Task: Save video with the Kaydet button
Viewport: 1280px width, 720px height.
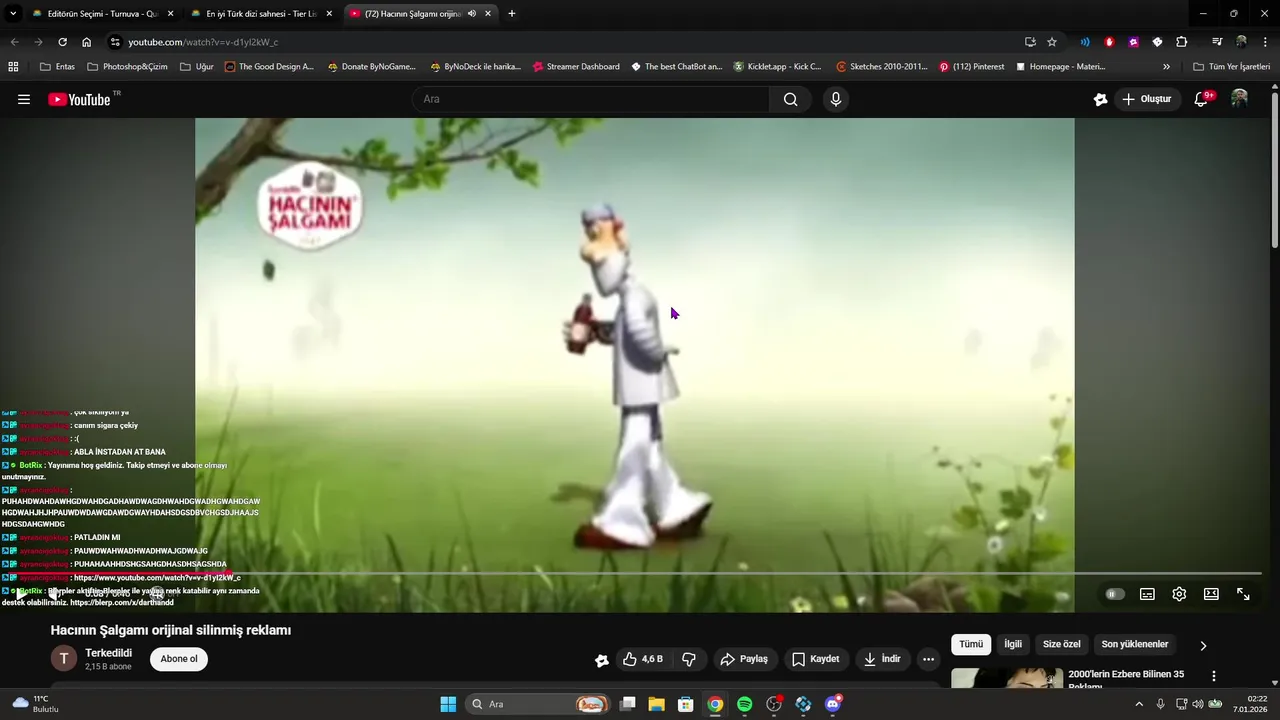Action: [816, 659]
